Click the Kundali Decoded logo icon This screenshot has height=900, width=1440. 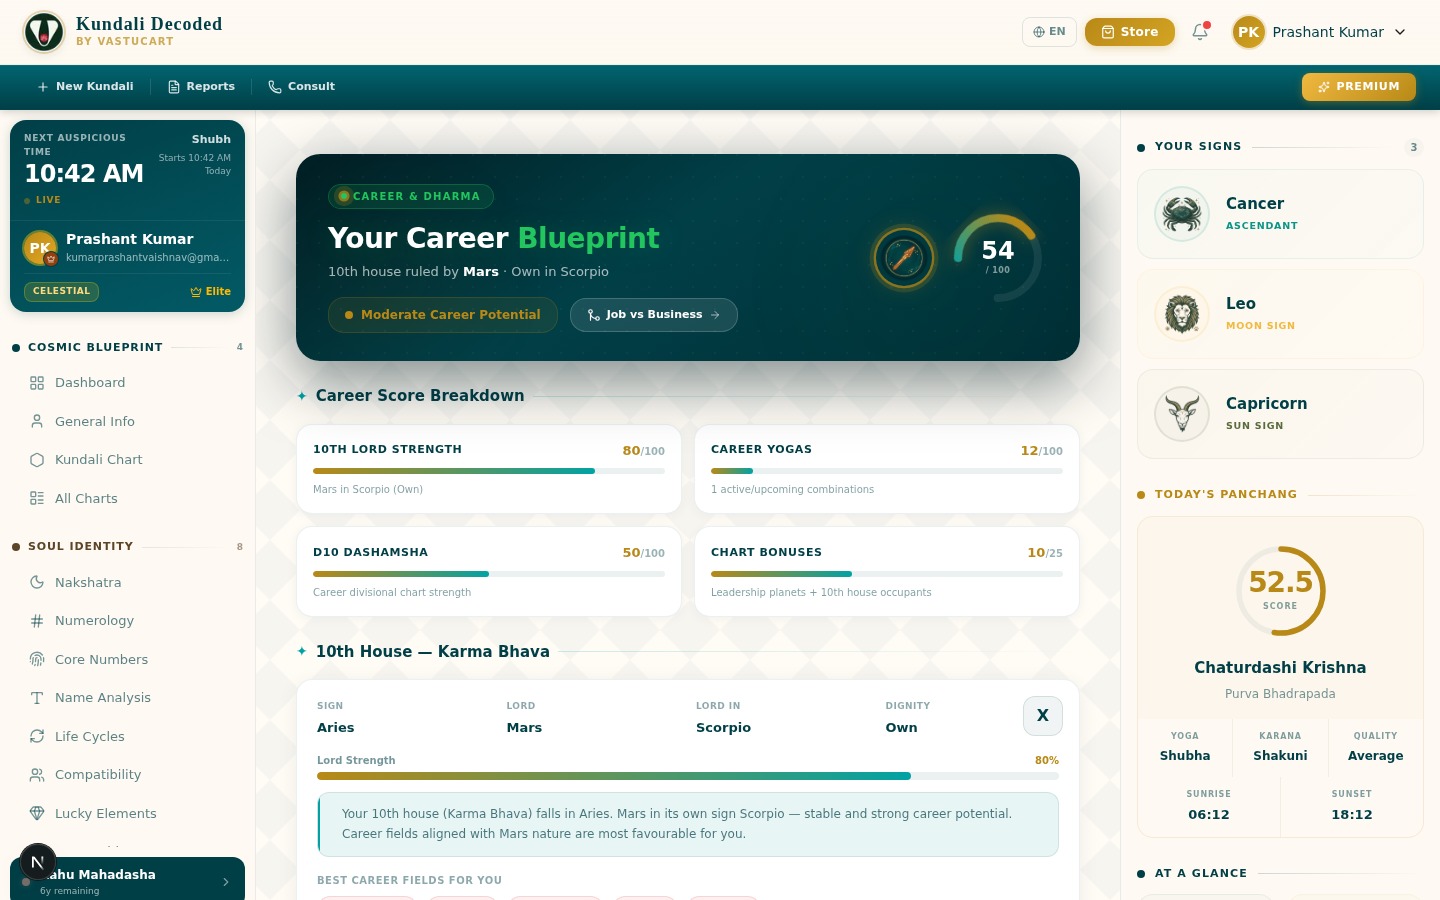tap(44, 32)
